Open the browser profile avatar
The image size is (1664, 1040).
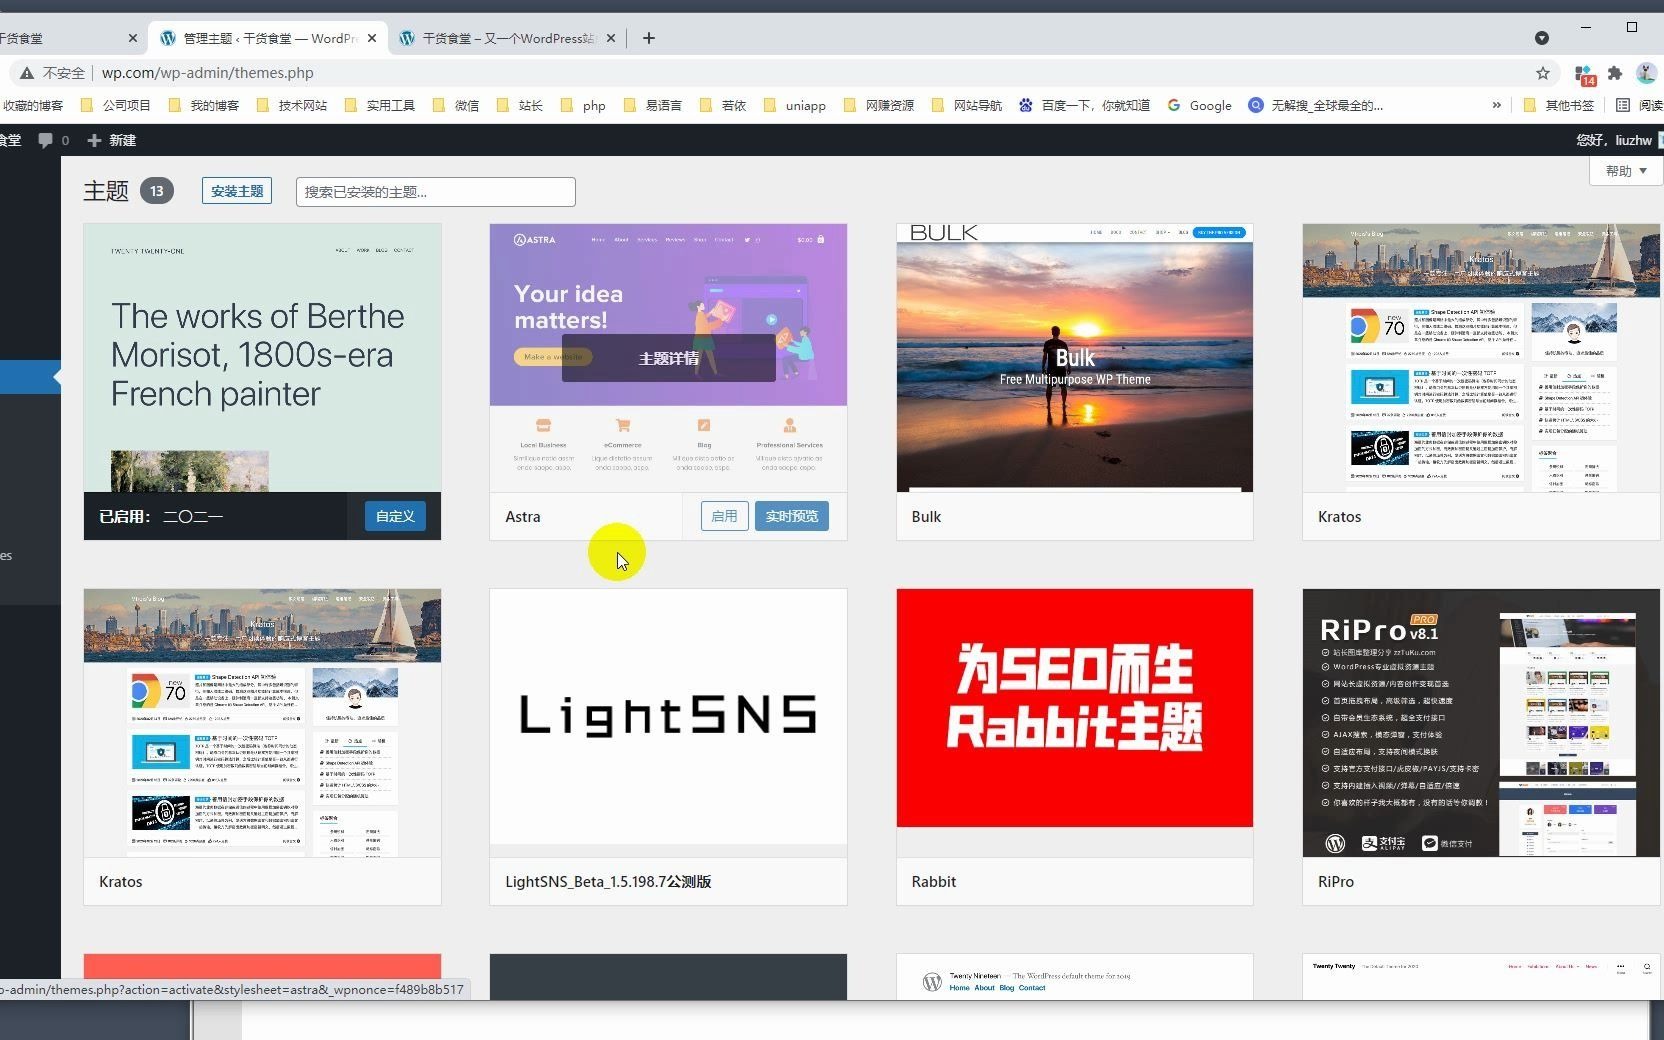1645,73
